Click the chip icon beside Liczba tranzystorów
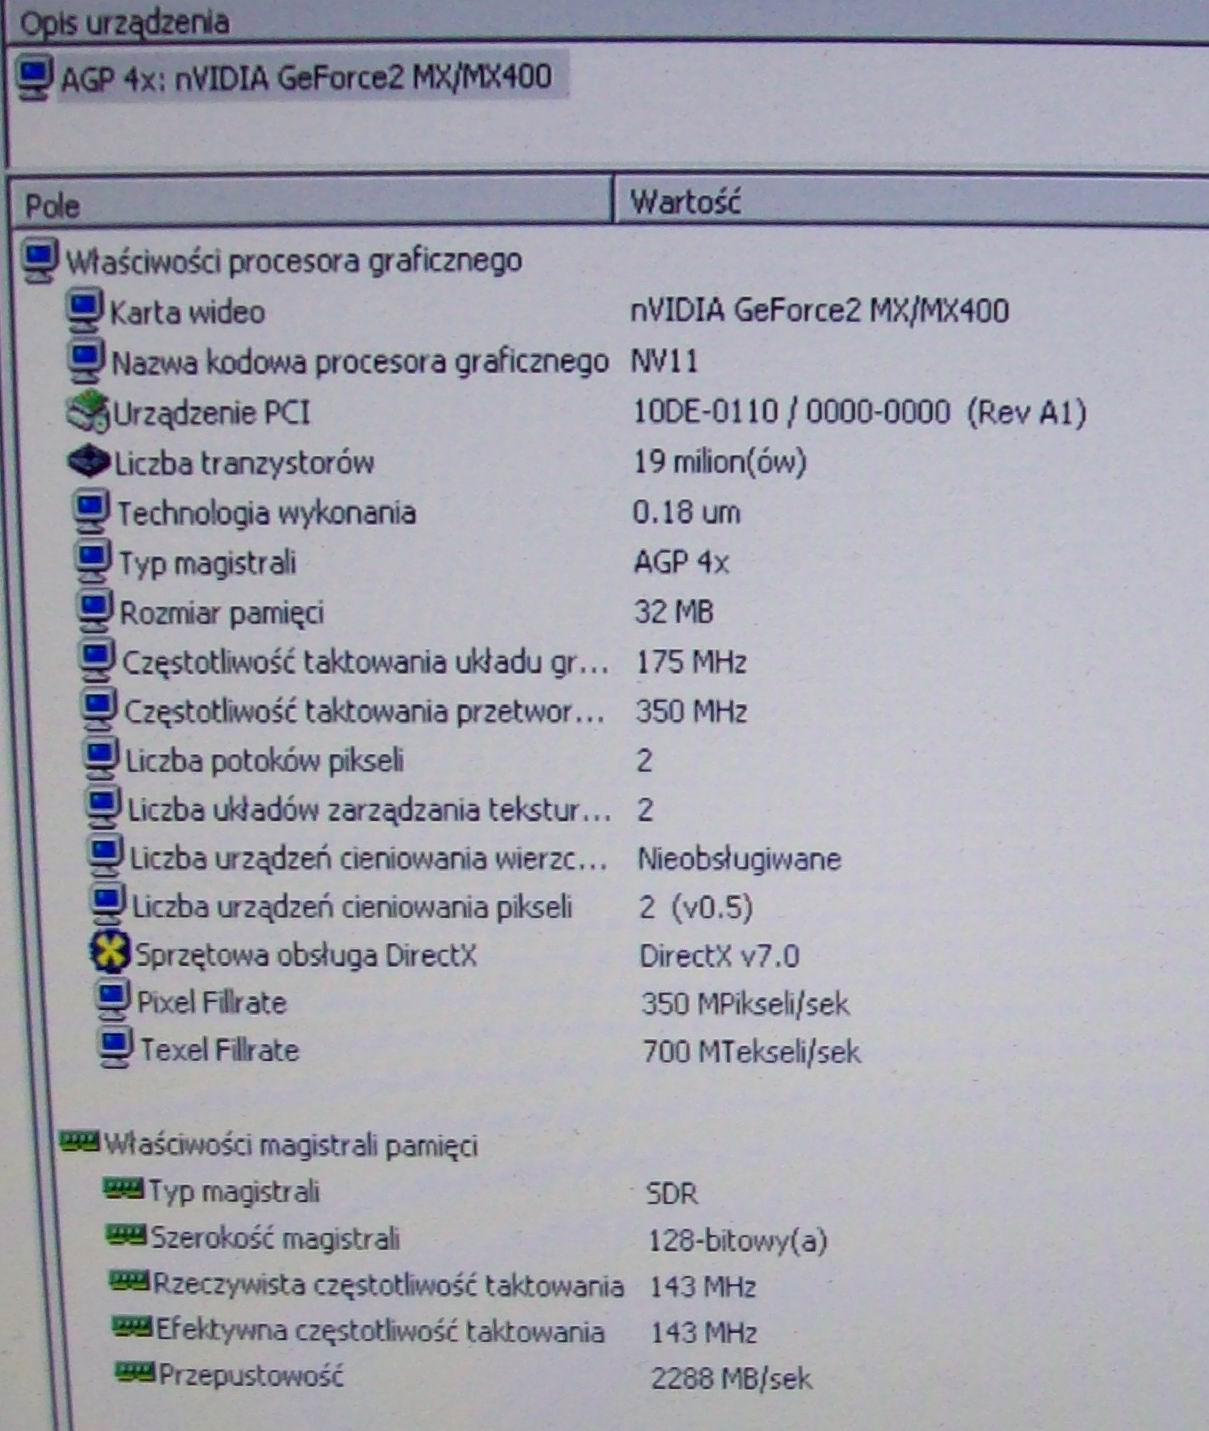The height and width of the screenshot is (1431, 1209). [88, 461]
